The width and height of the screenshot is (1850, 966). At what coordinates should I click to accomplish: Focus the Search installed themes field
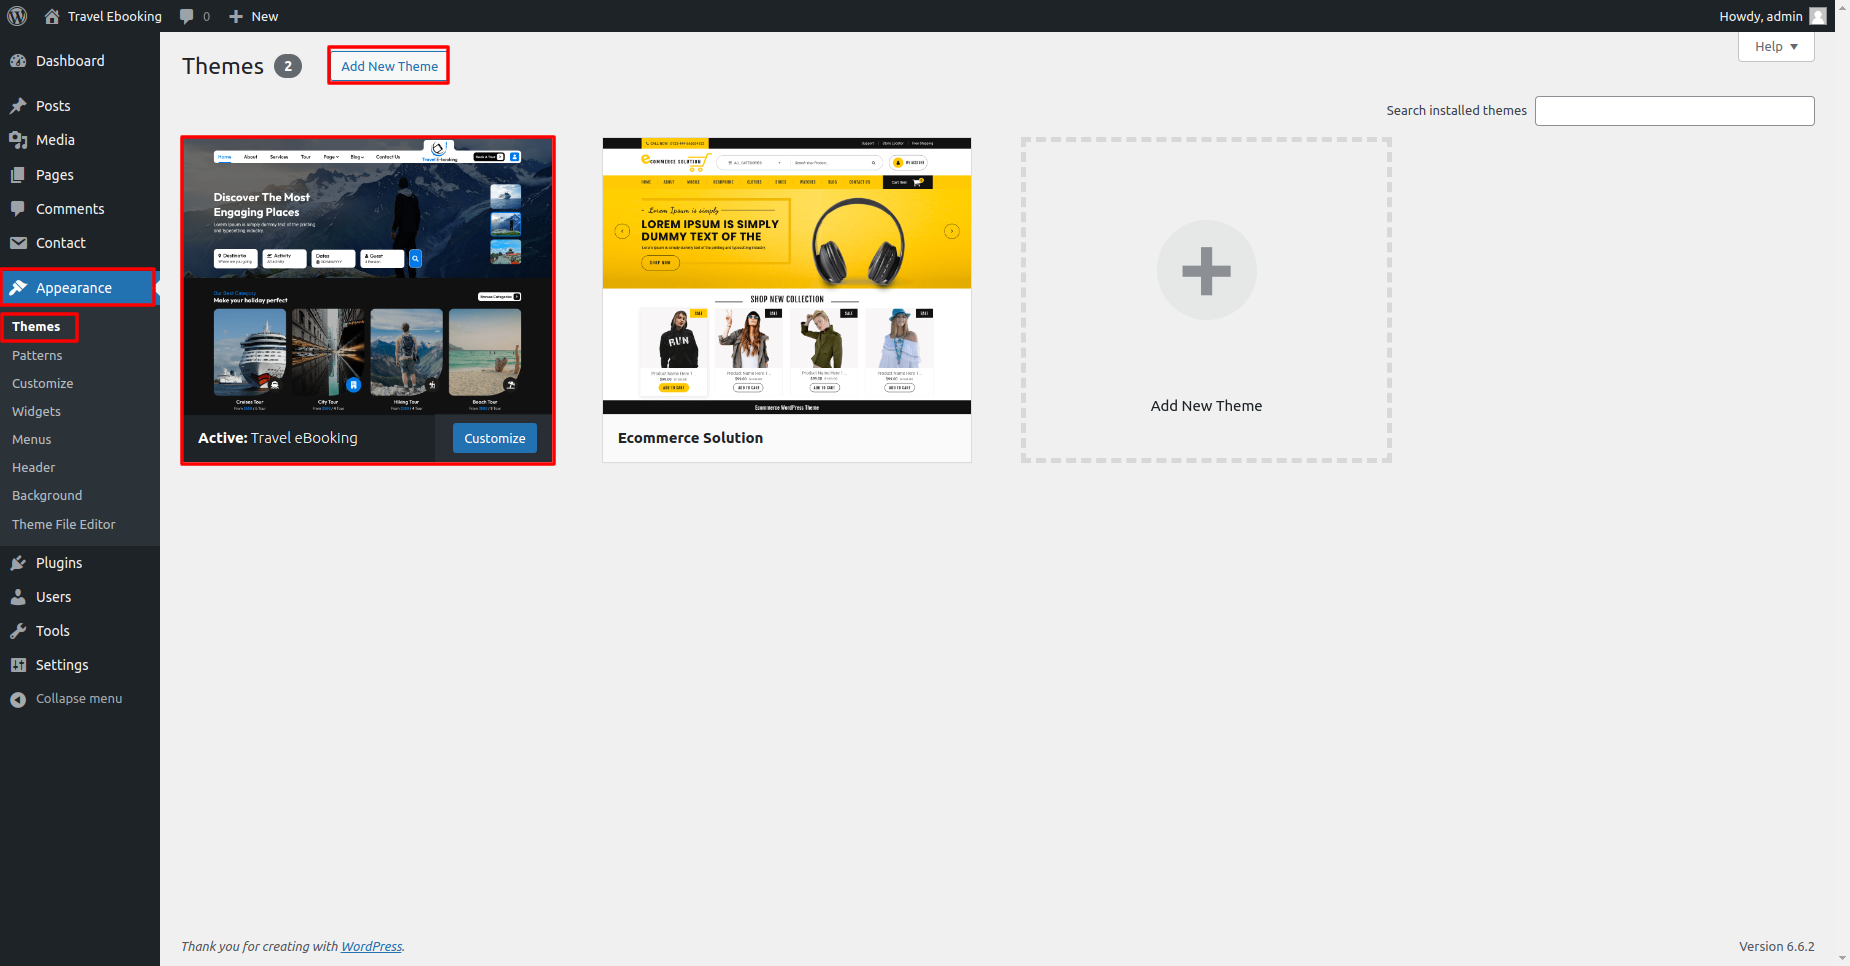1674,111
